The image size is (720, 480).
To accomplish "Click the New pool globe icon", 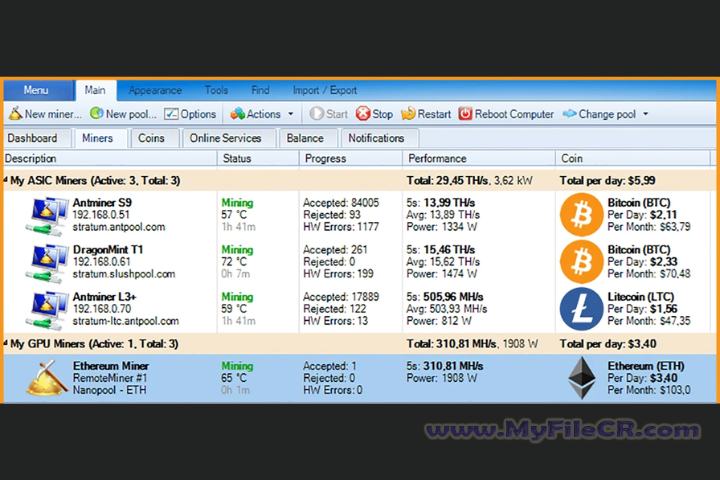I will click(x=96, y=113).
